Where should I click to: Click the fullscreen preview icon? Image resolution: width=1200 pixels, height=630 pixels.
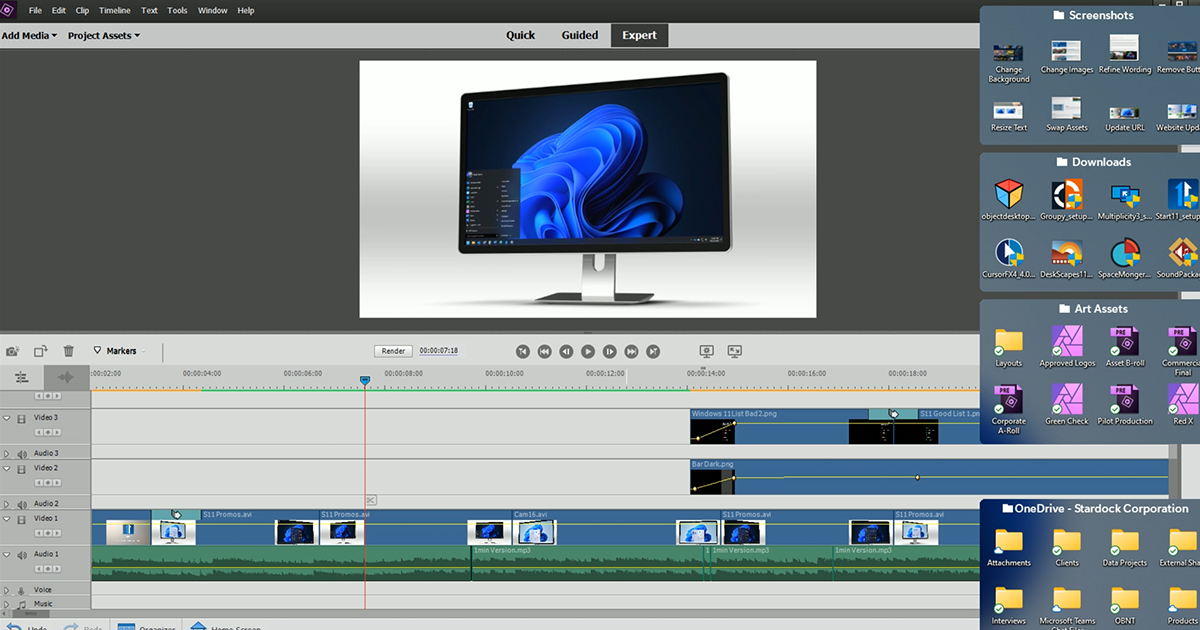(735, 351)
